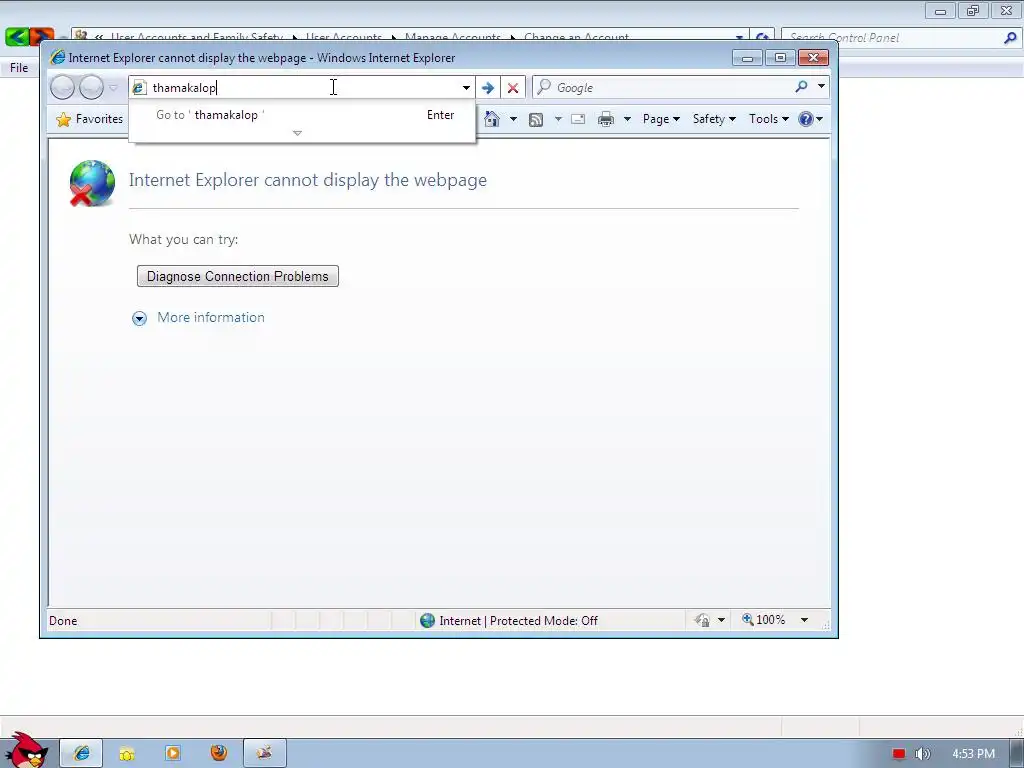Screen dimensions: 1024x768
Task: Open the zoom level dropdown arrow
Action: 805,620
